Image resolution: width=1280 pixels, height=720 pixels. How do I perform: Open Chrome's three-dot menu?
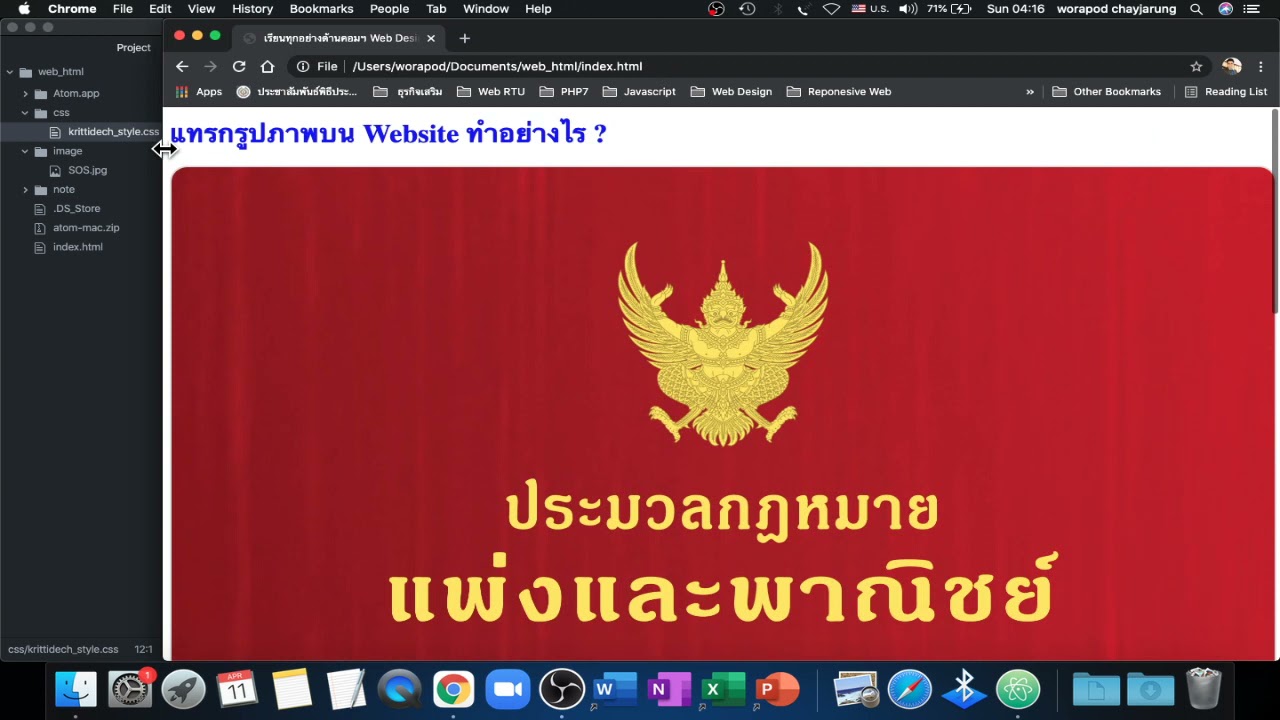pos(1261,66)
